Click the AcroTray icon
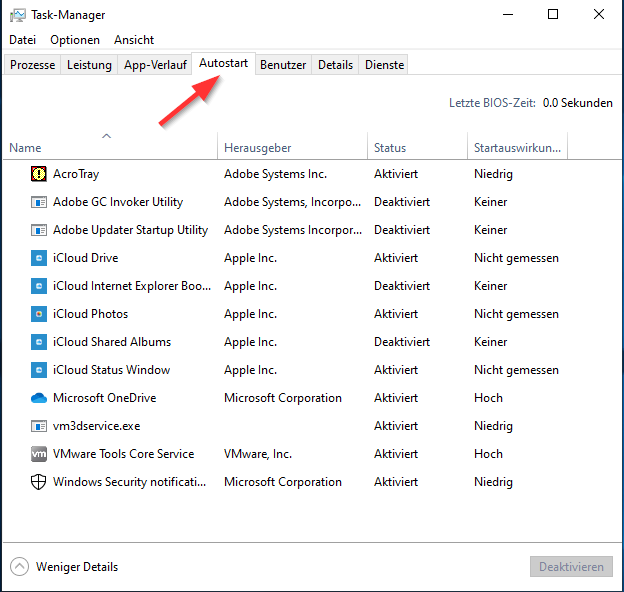The width and height of the screenshot is (624, 592). (x=39, y=174)
